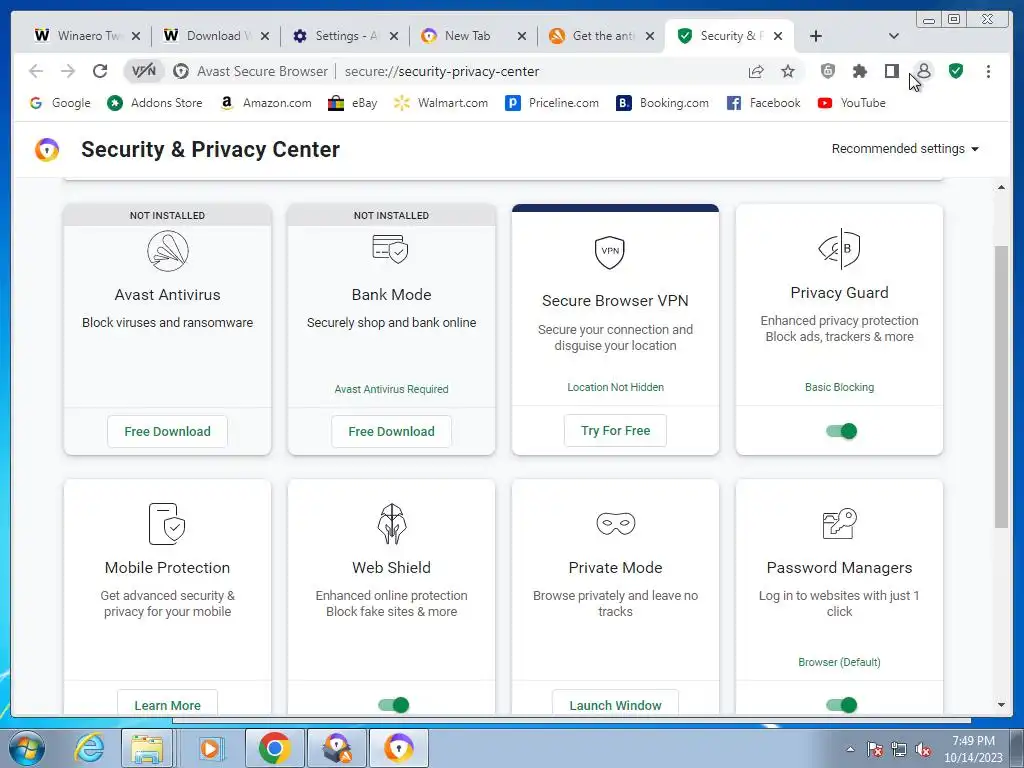Toggle the Password Managers switch
This screenshot has width=1024, height=768.
click(x=841, y=705)
